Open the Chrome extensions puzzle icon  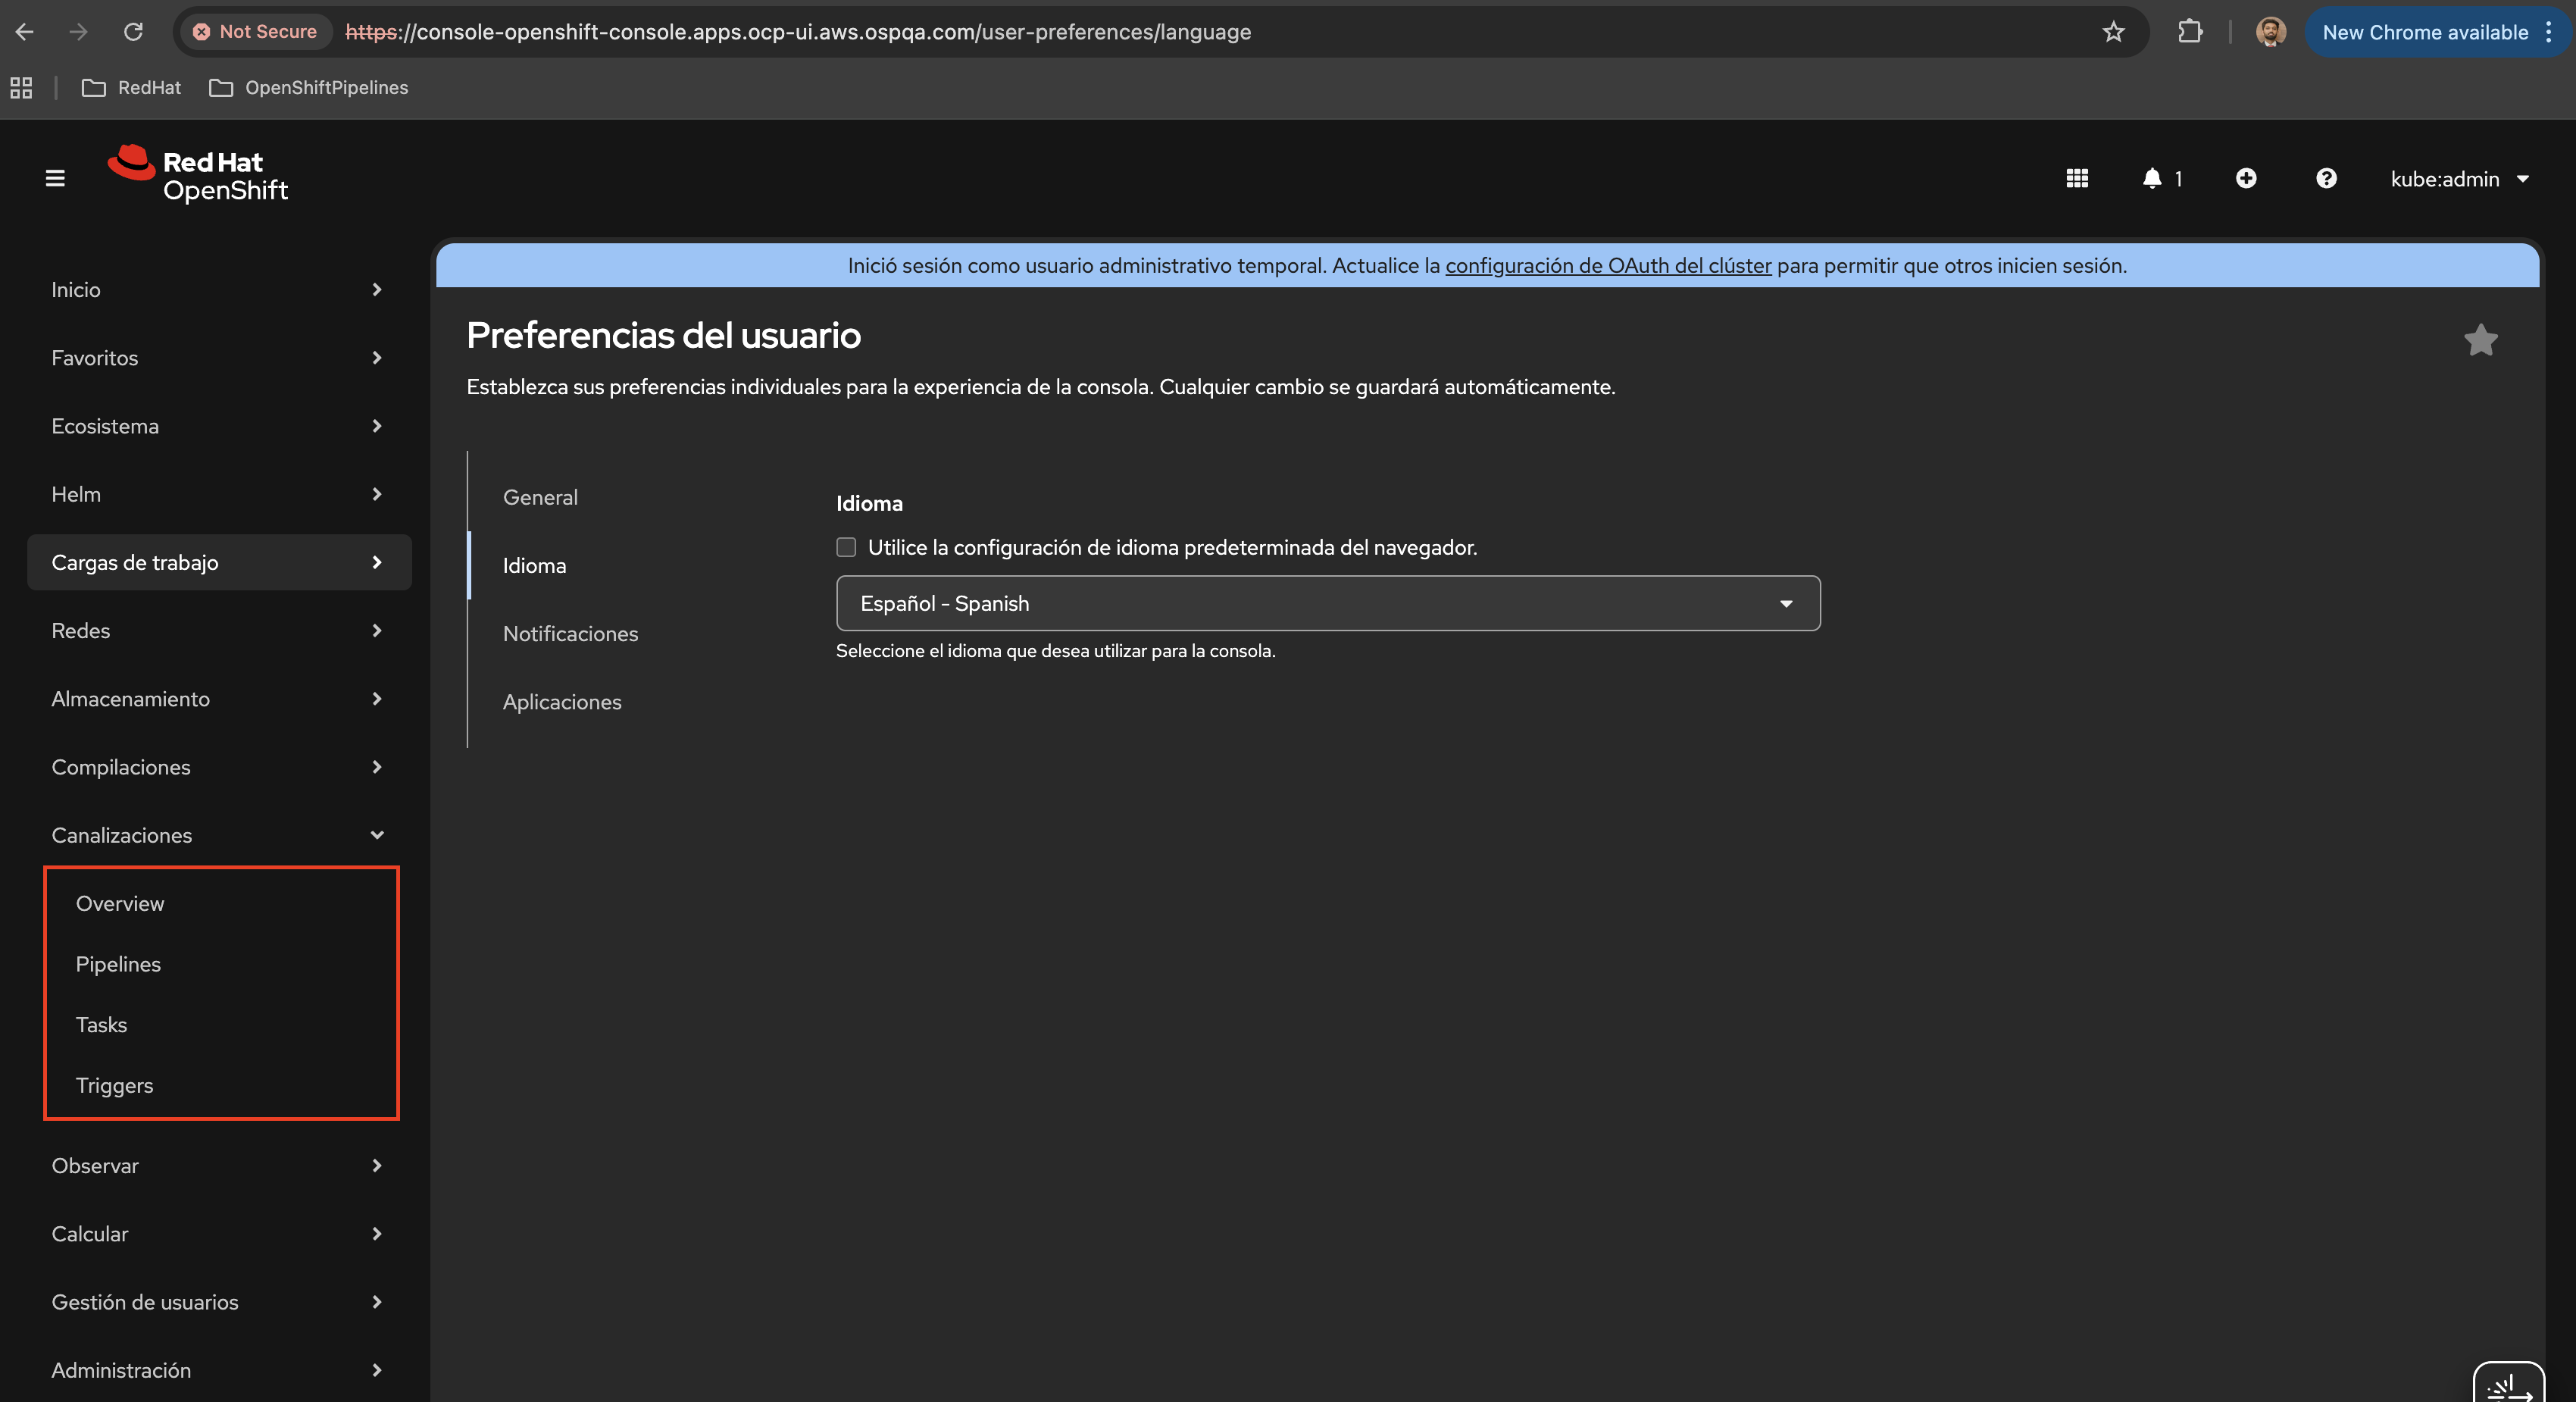(2190, 32)
